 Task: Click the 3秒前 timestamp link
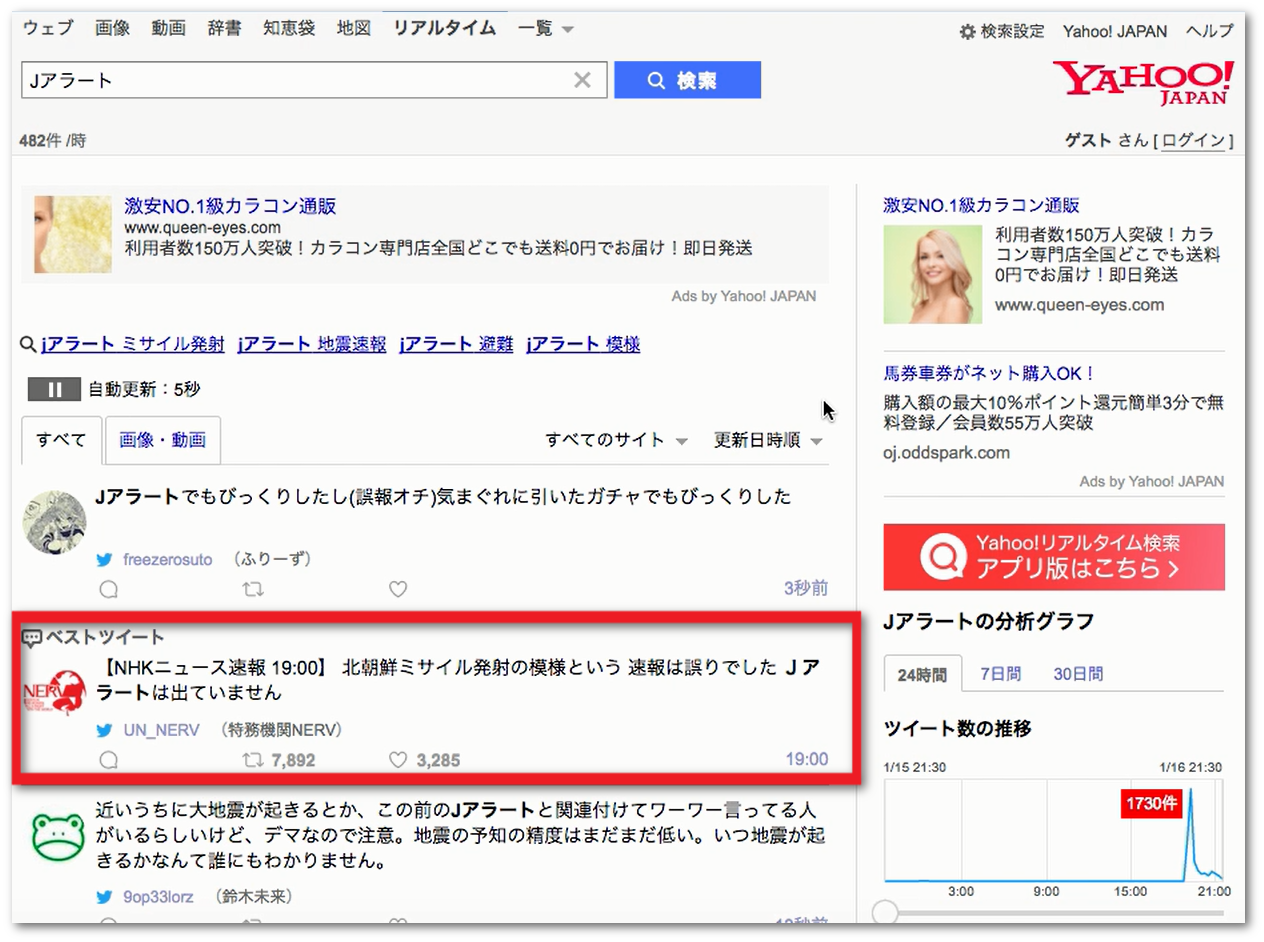click(x=805, y=589)
